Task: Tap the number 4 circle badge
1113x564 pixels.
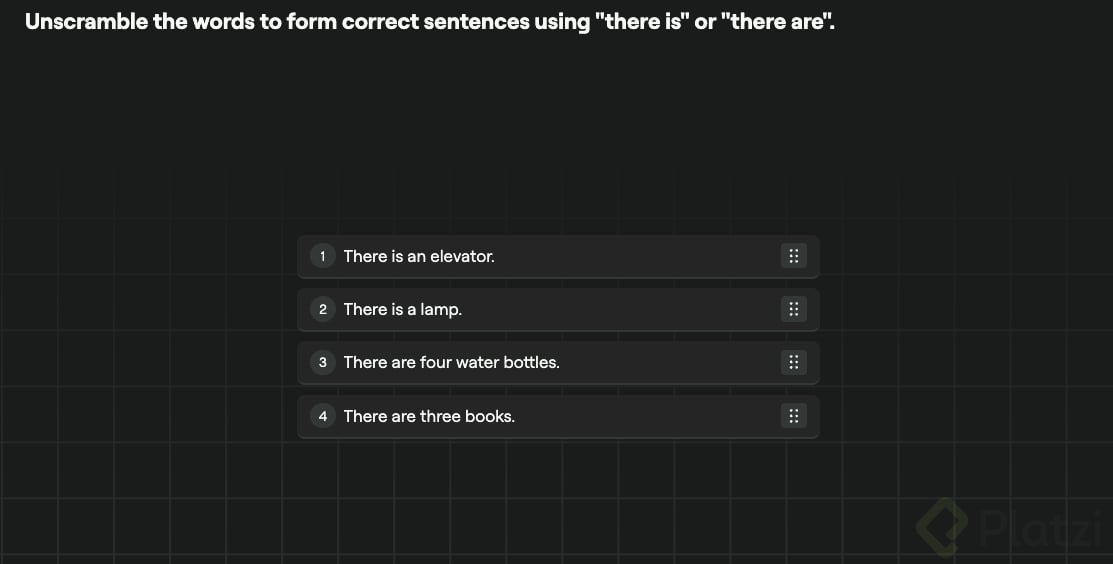Action: tap(322, 416)
